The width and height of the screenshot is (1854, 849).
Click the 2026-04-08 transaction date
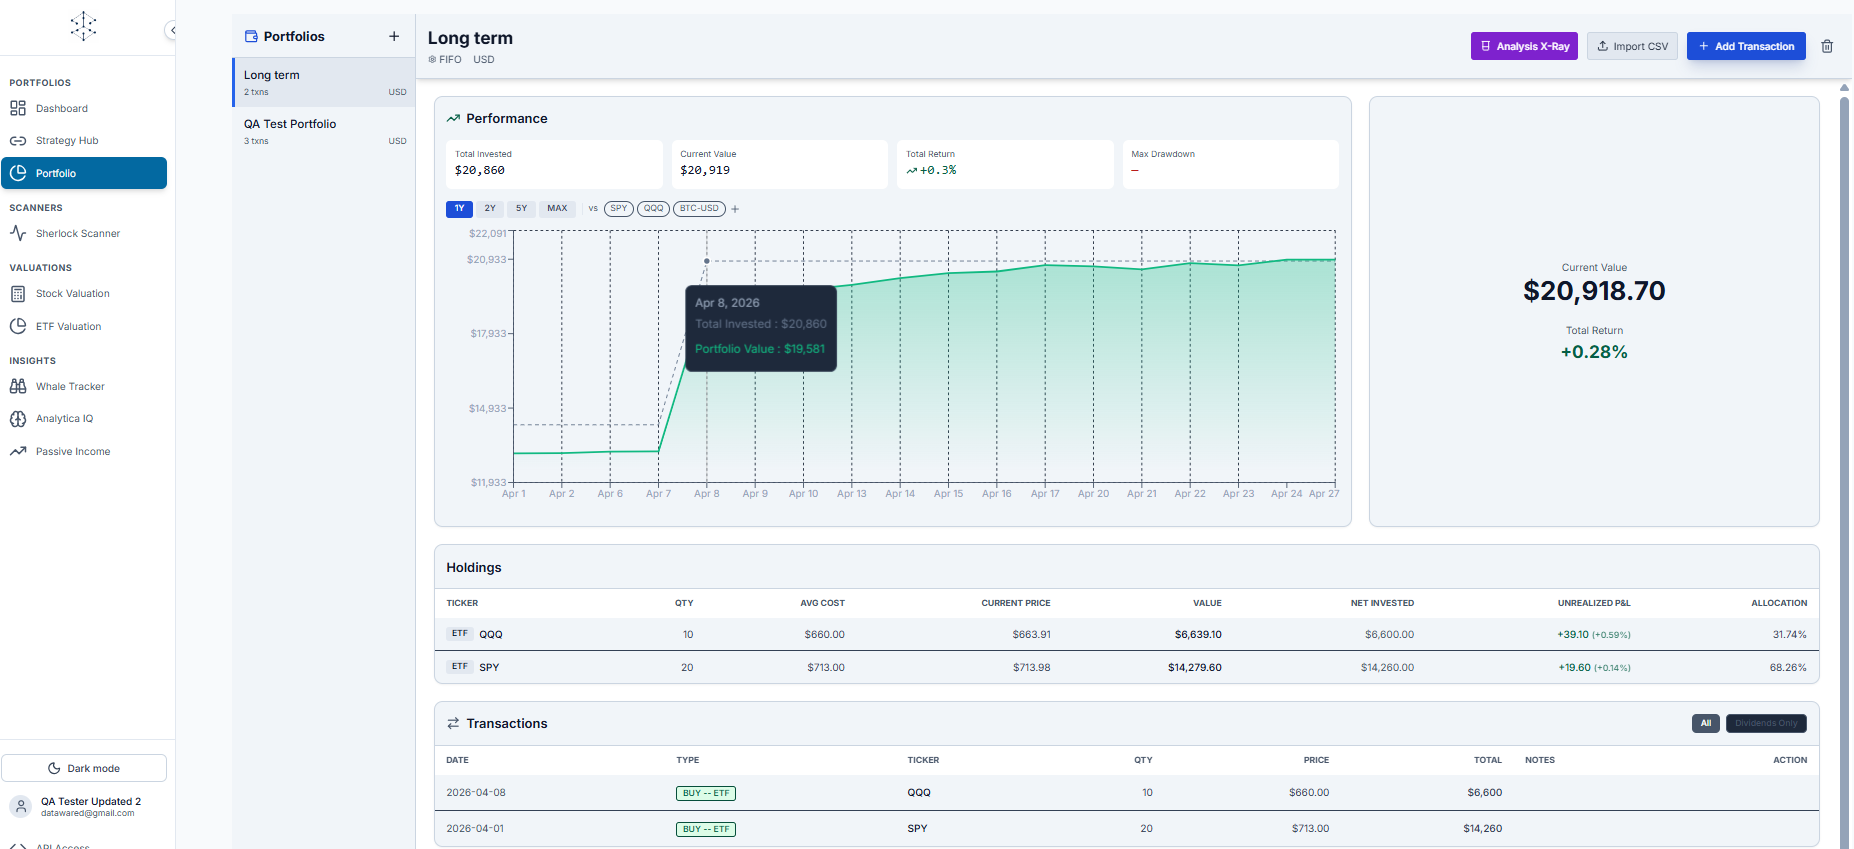point(476,793)
